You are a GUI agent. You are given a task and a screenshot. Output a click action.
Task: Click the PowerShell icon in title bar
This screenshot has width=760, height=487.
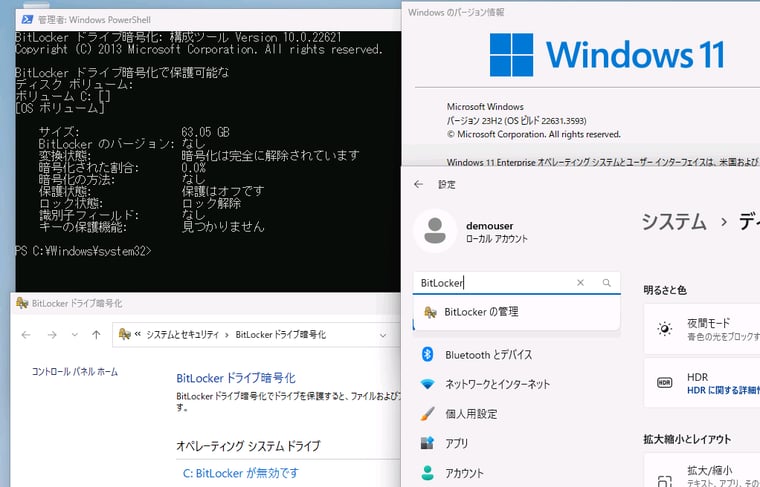click(27, 20)
